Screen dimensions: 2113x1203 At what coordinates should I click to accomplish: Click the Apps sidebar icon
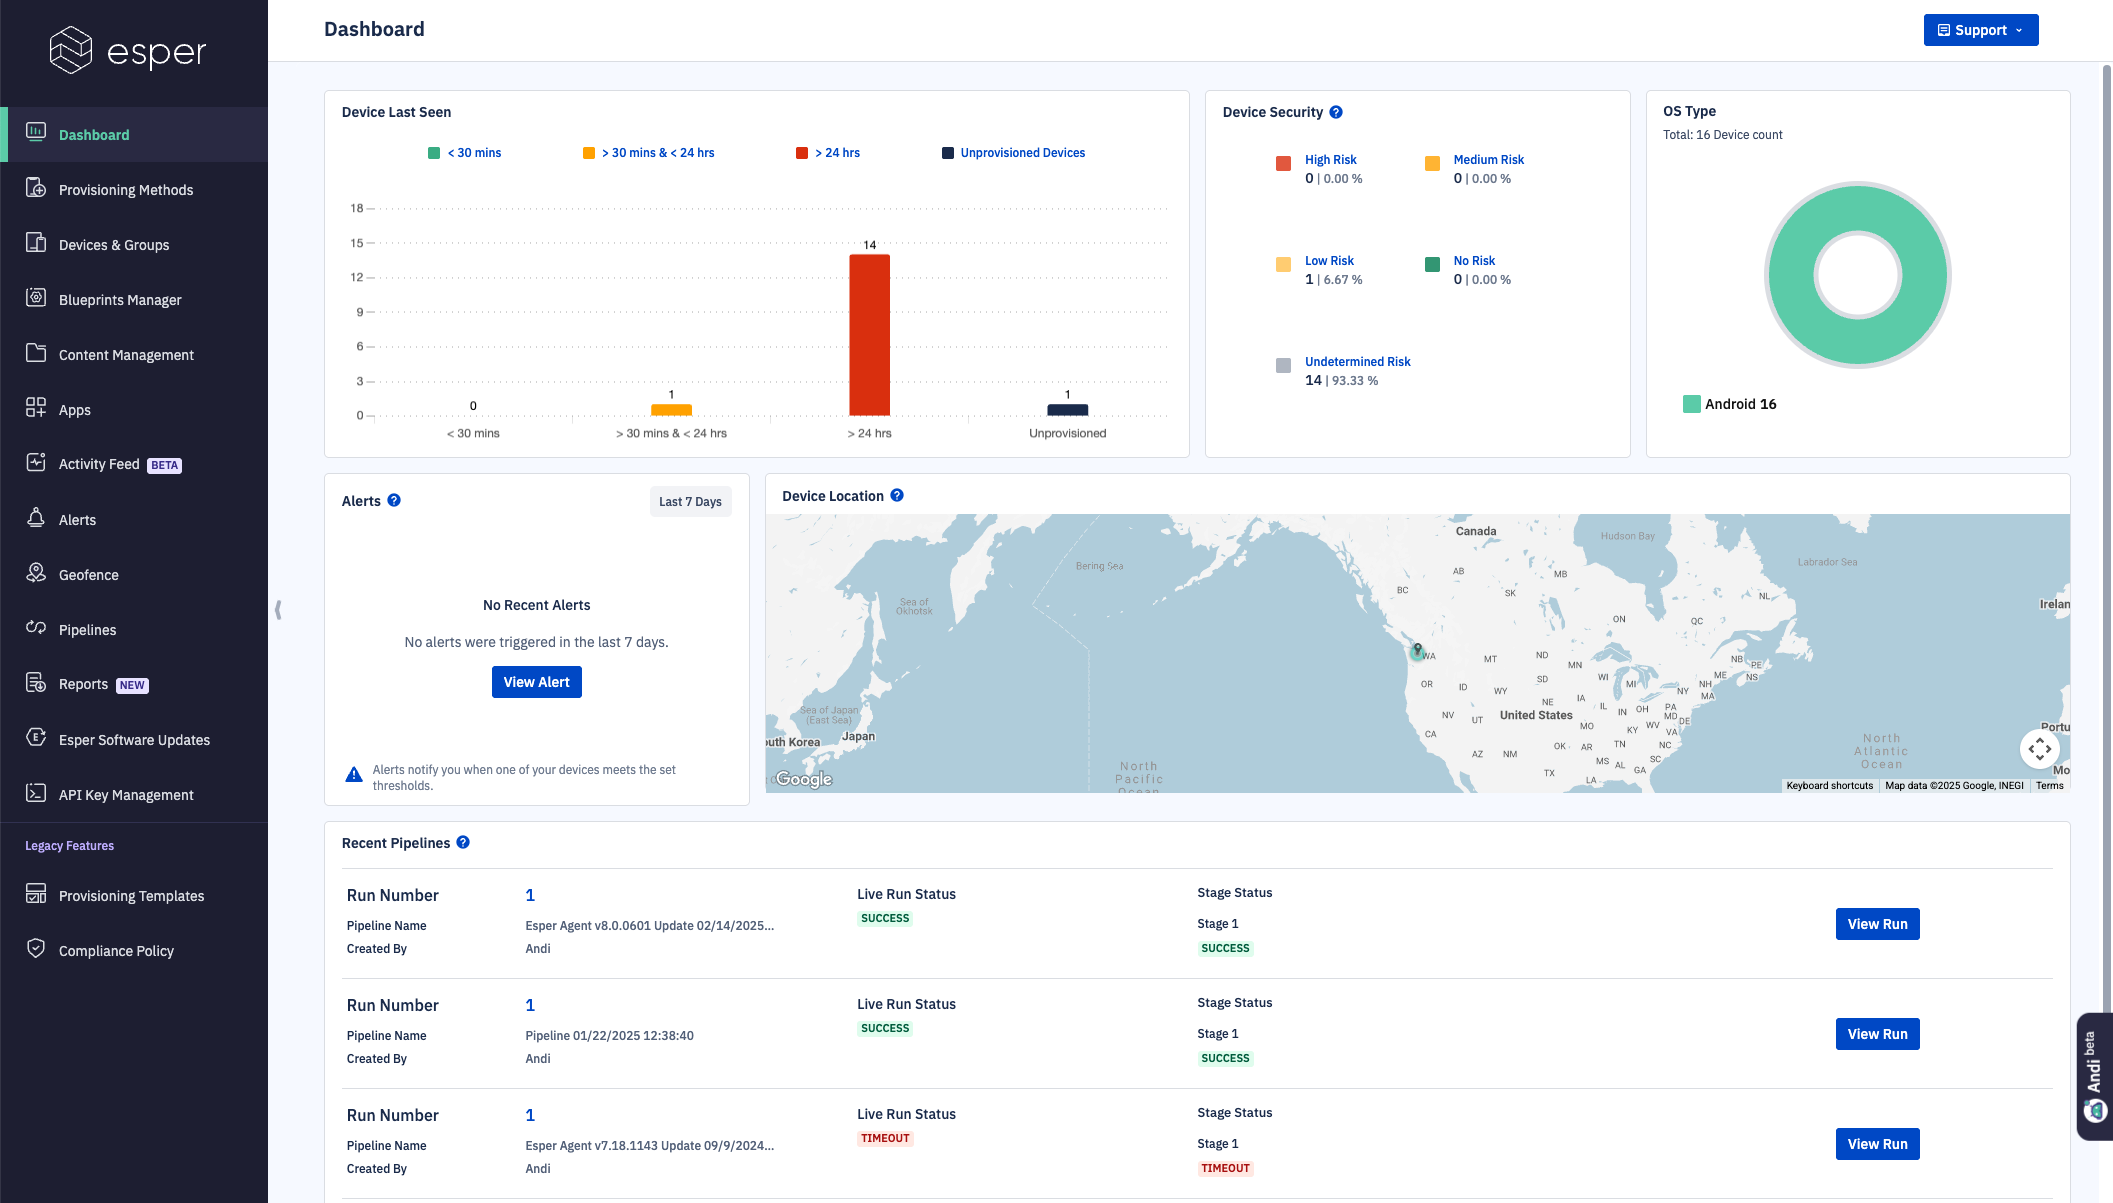[34, 409]
